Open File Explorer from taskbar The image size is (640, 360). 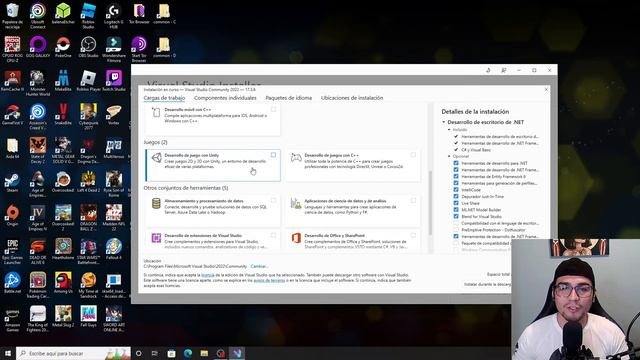click(x=204, y=353)
